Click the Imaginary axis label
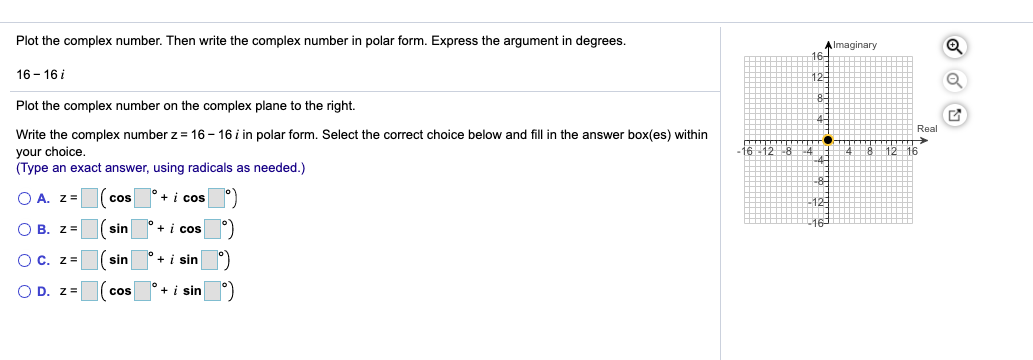The height and width of the screenshot is (360, 1033). (855, 45)
